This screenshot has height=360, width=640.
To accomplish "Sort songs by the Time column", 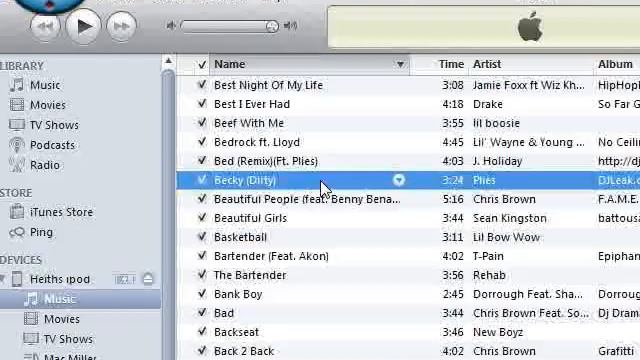I will tap(451, 64).
